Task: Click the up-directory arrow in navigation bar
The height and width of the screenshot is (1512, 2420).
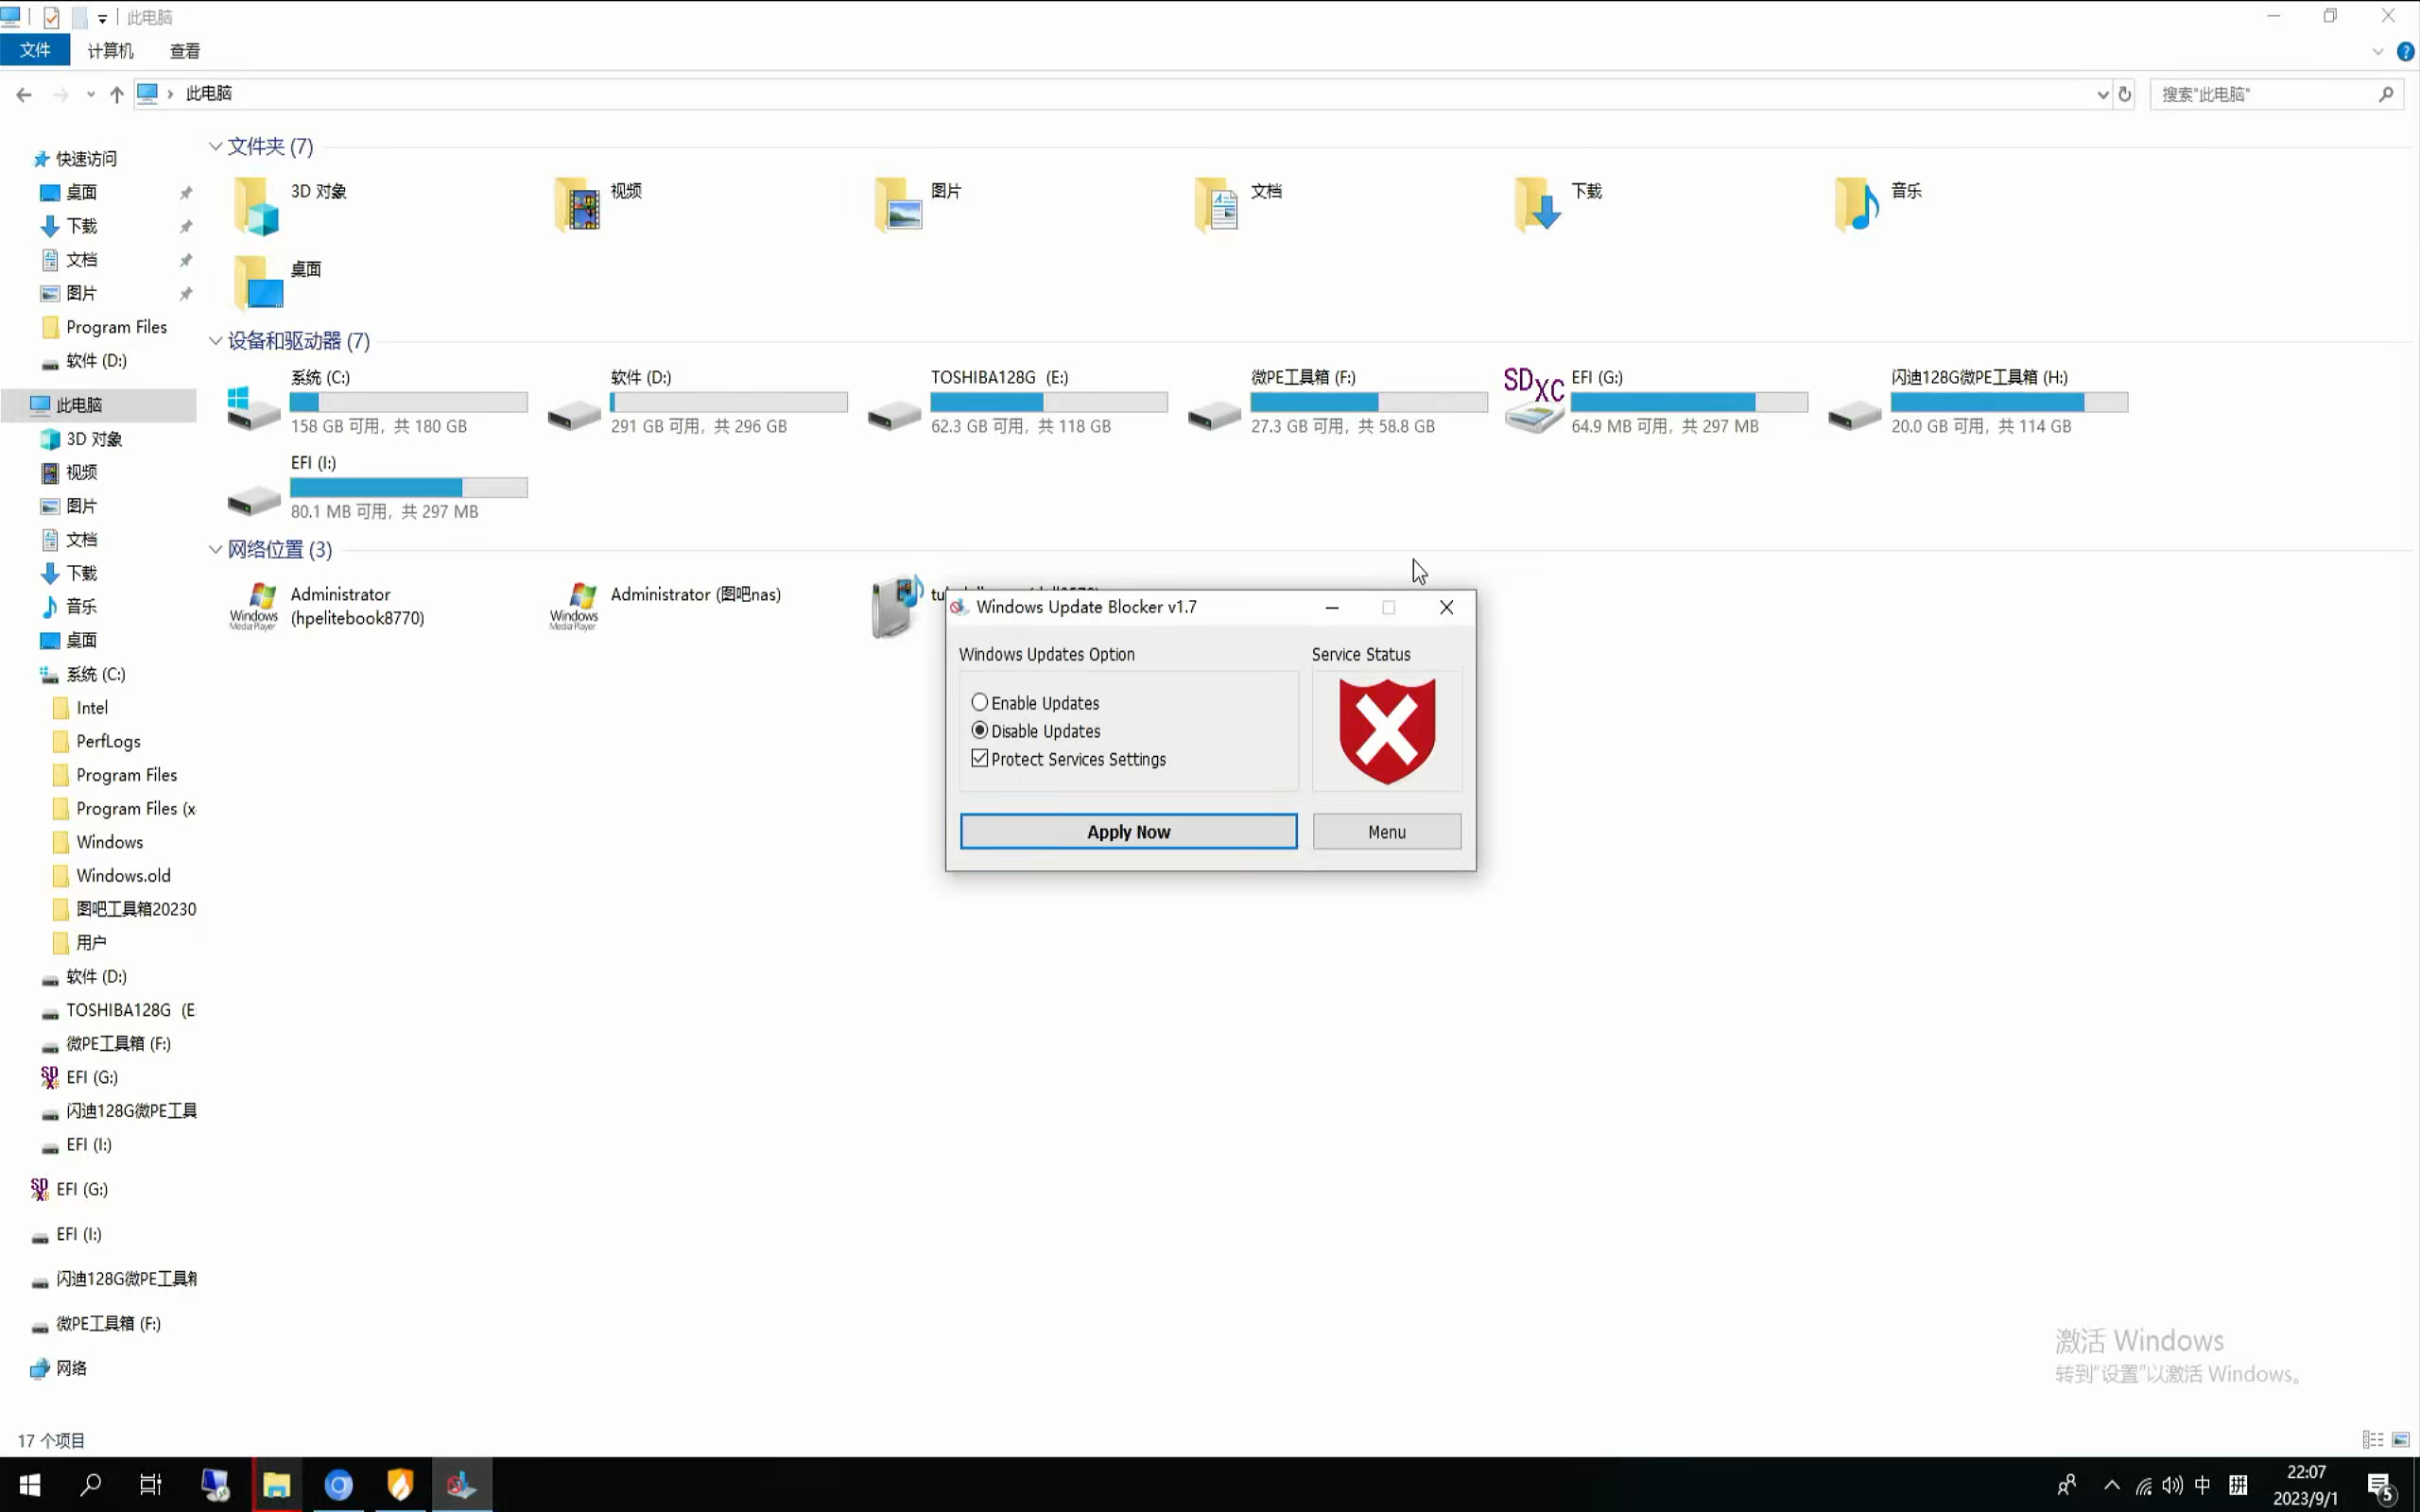Action: pyautogui.click(x=117, y=94)
